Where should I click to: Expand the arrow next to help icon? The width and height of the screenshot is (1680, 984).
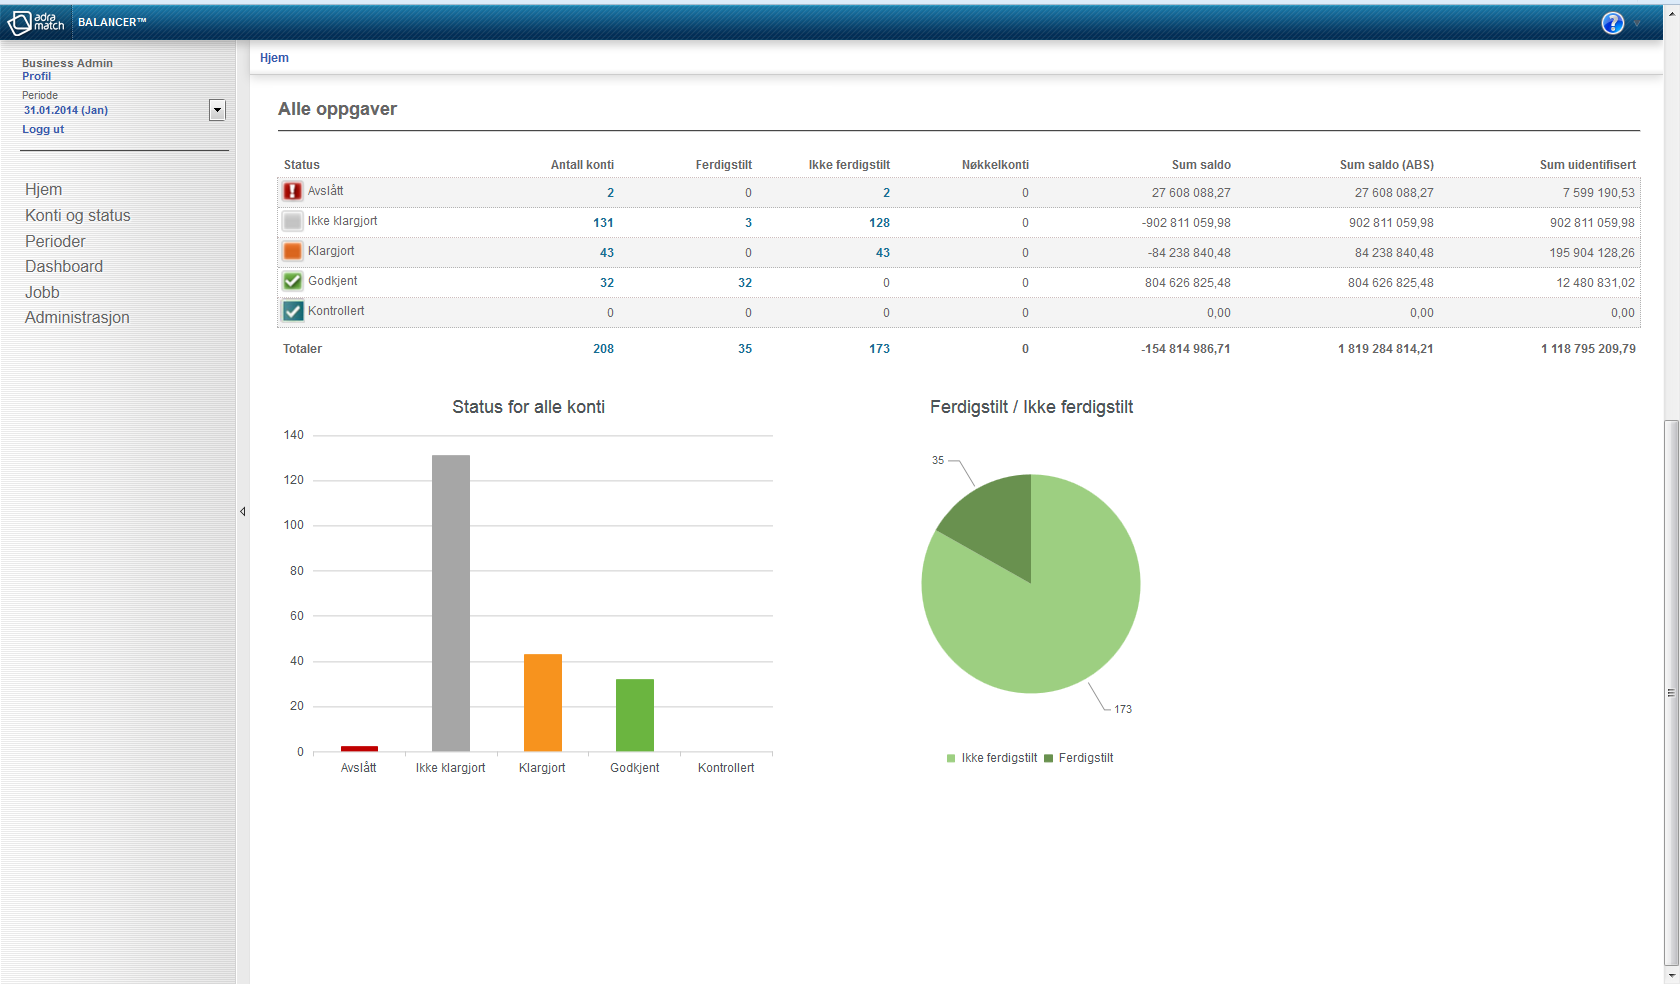[1637, 24]
